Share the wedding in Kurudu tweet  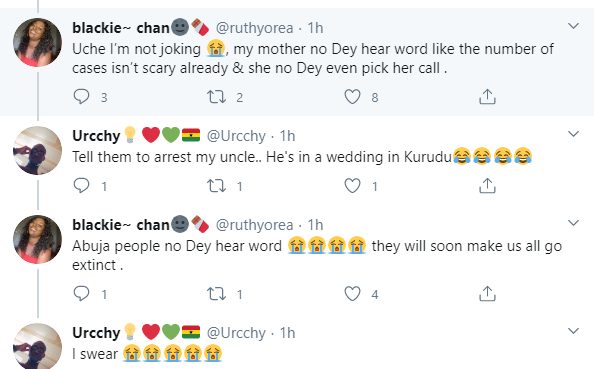point(487,186)
